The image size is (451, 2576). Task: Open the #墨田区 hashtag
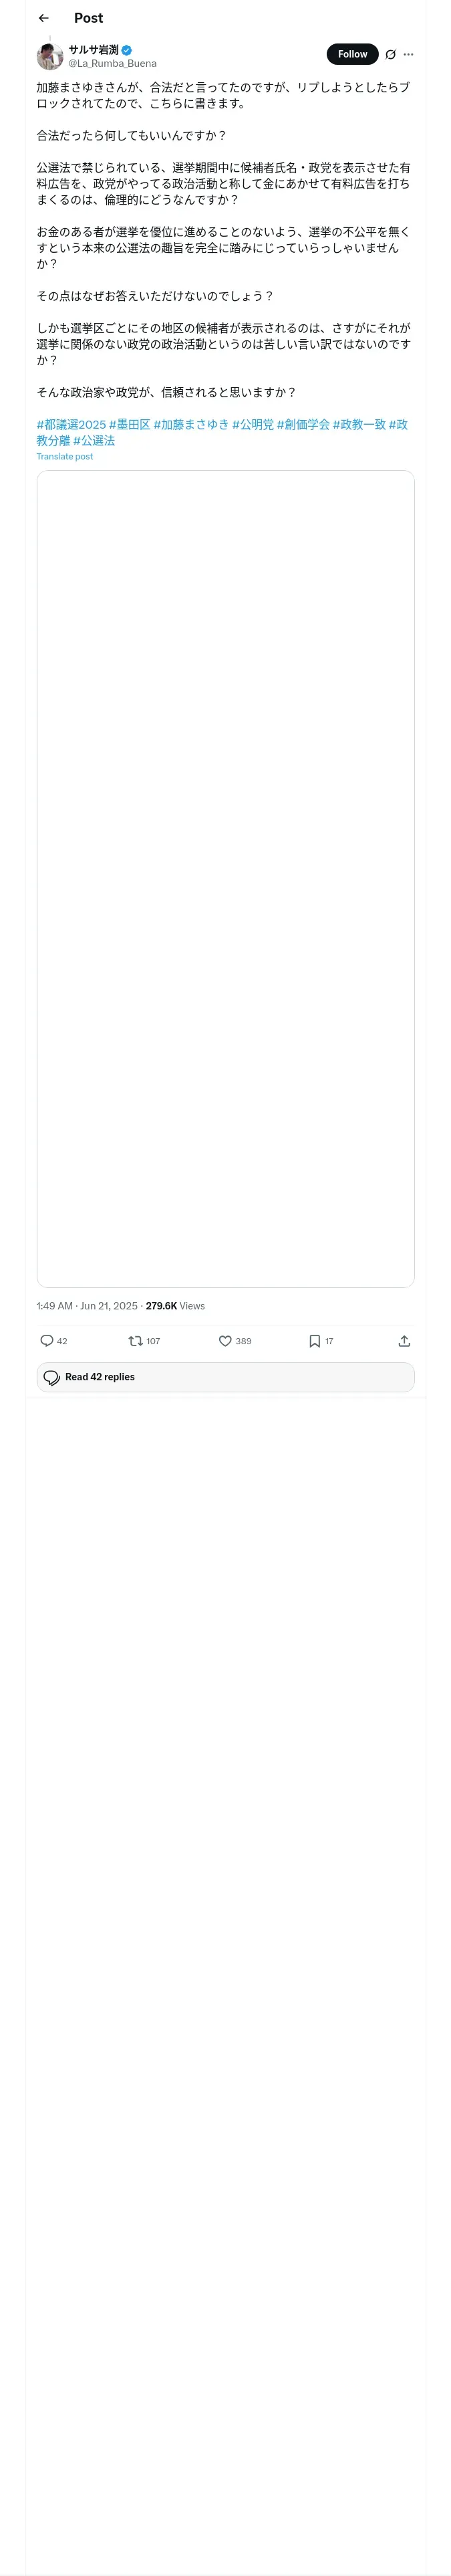[x=129, y=424]
